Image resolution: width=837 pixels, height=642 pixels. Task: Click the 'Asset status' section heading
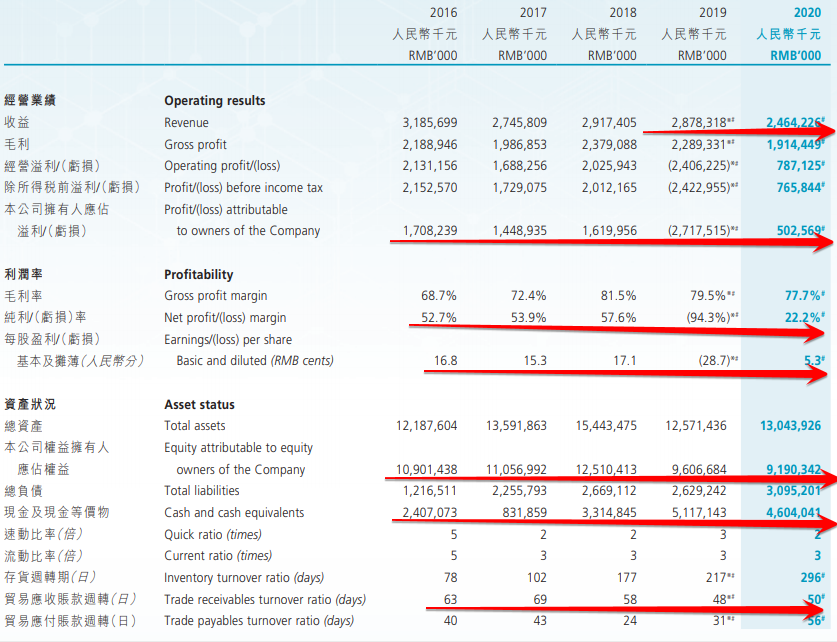click(x=199, y=404)
